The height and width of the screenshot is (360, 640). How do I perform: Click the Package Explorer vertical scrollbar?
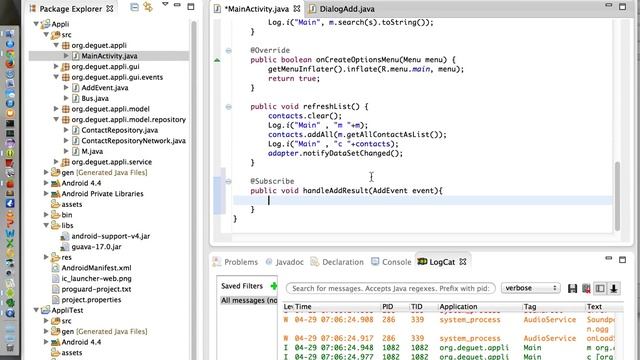194,190
